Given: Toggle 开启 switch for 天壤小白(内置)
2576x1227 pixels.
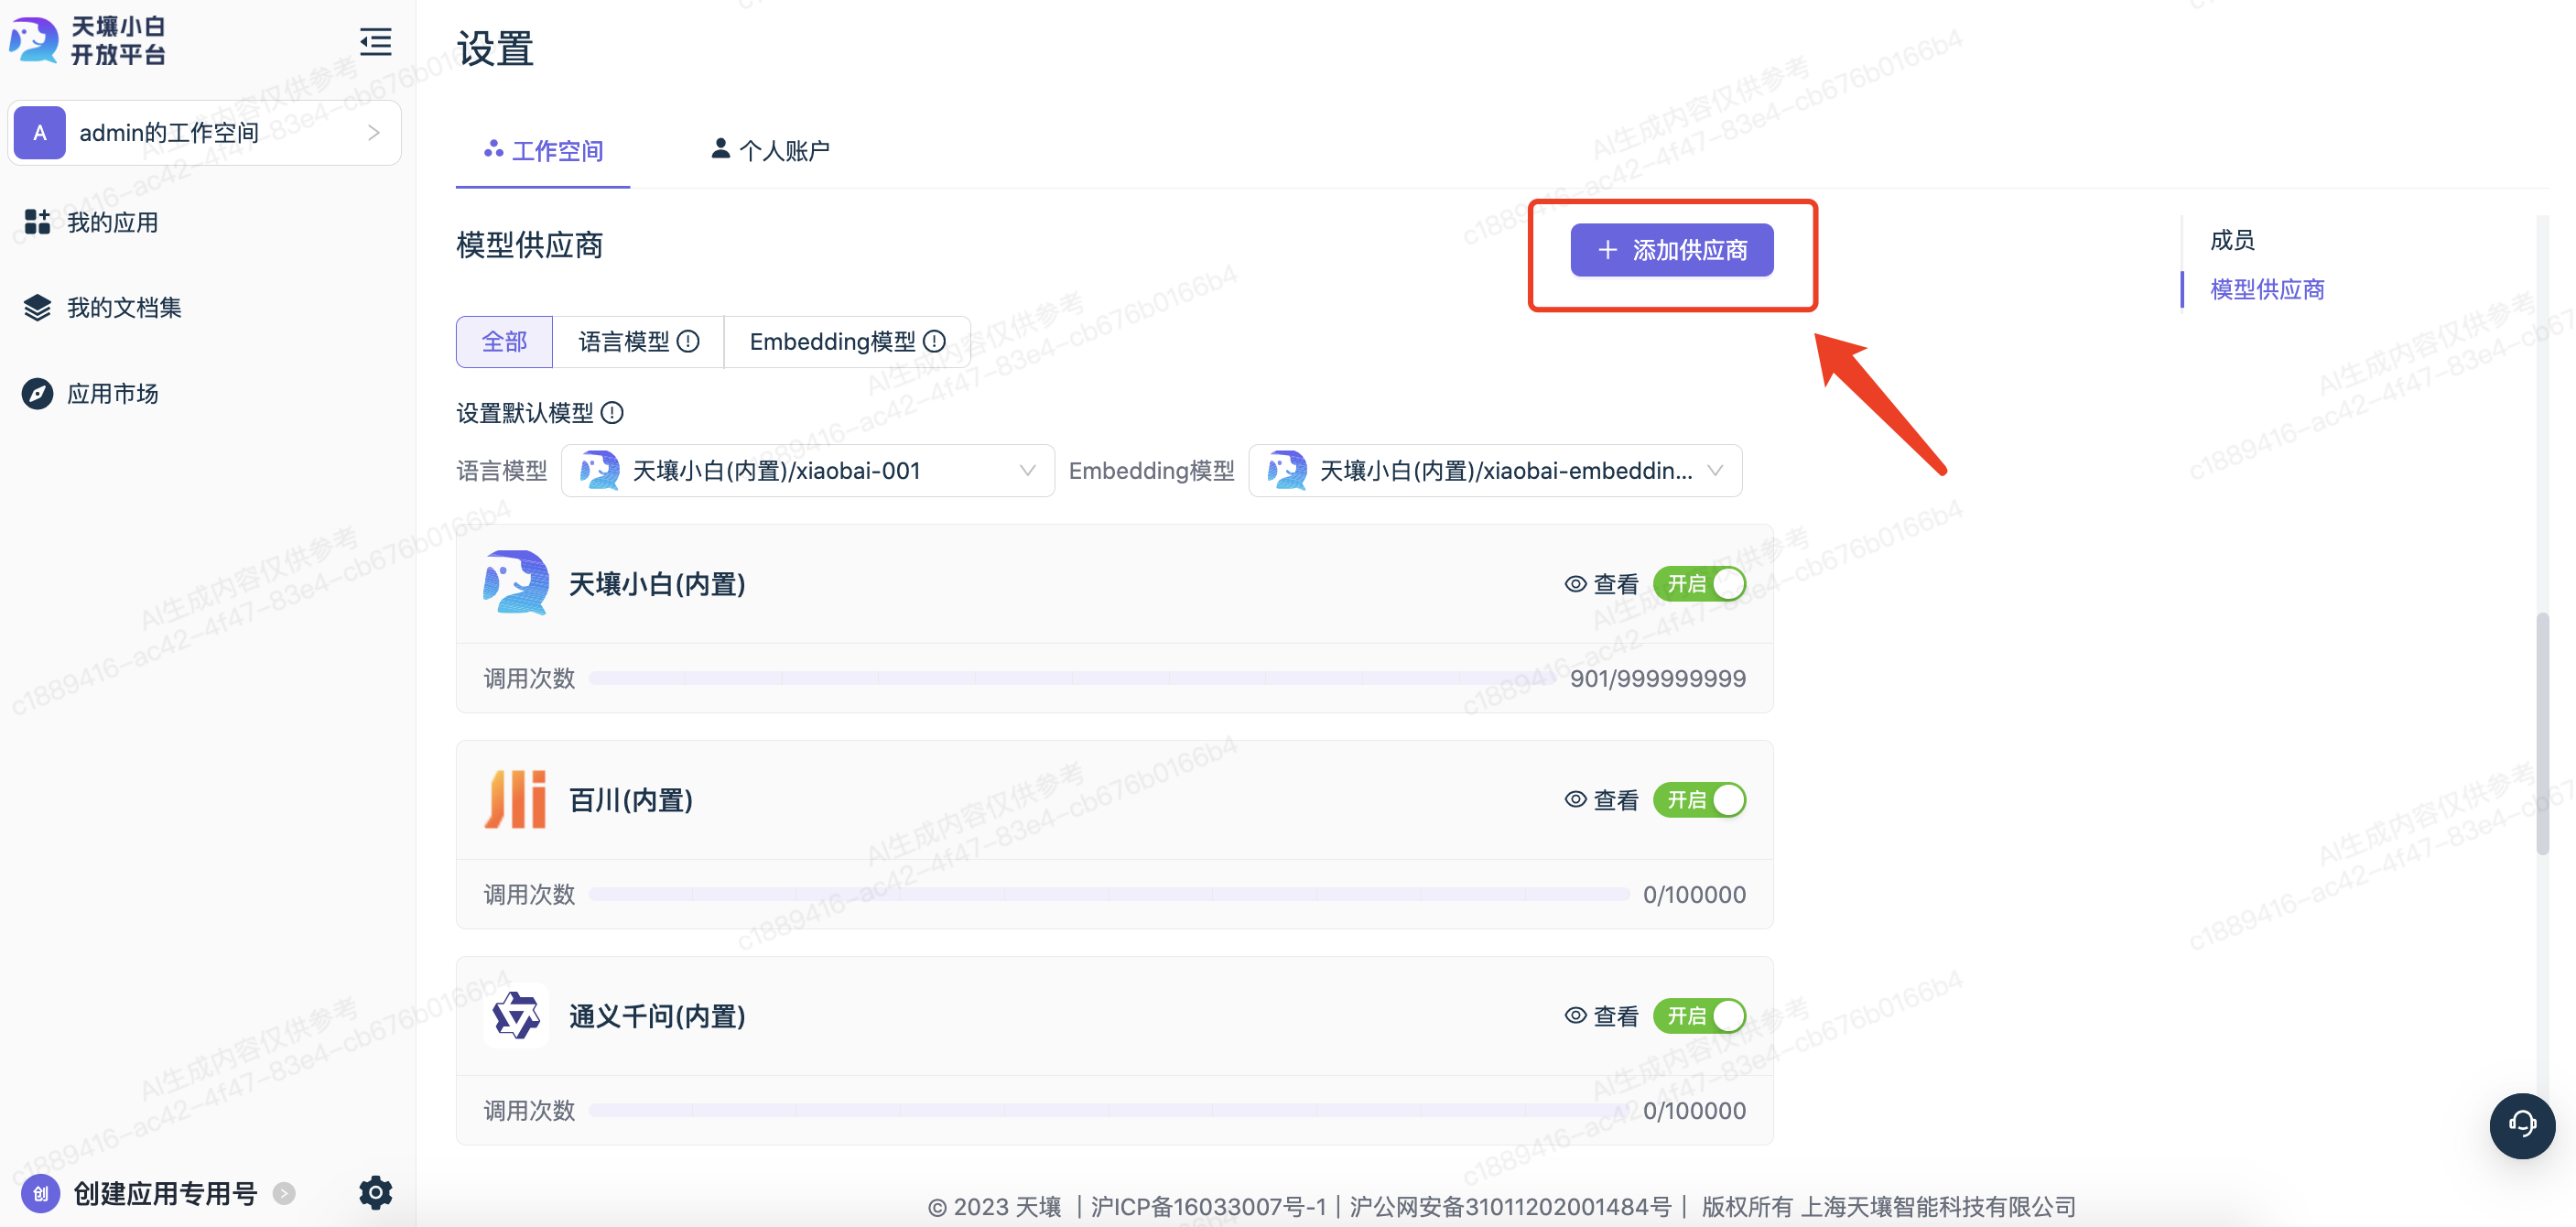Looking at the screenshot, I should click(x=1699, y=584).
